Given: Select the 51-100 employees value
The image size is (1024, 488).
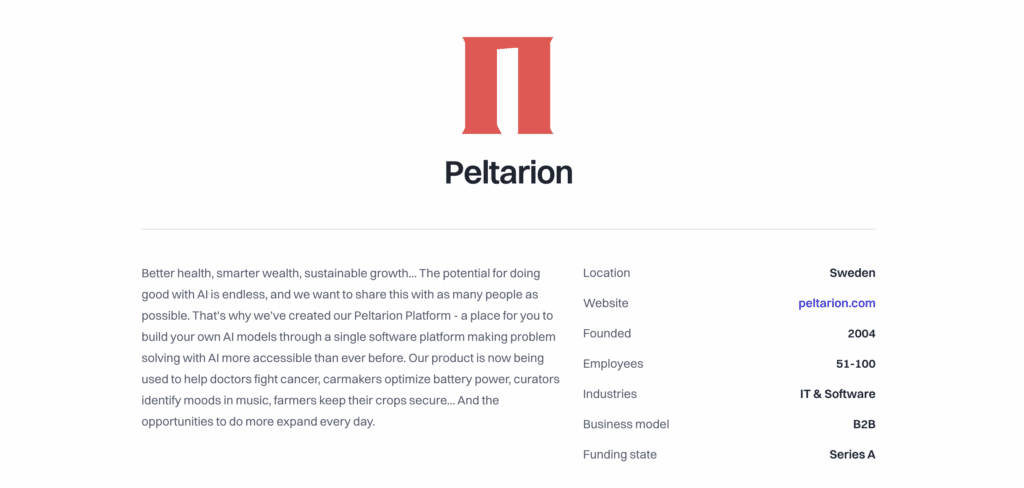Looking at the screenshot, I should click(855, 364).
